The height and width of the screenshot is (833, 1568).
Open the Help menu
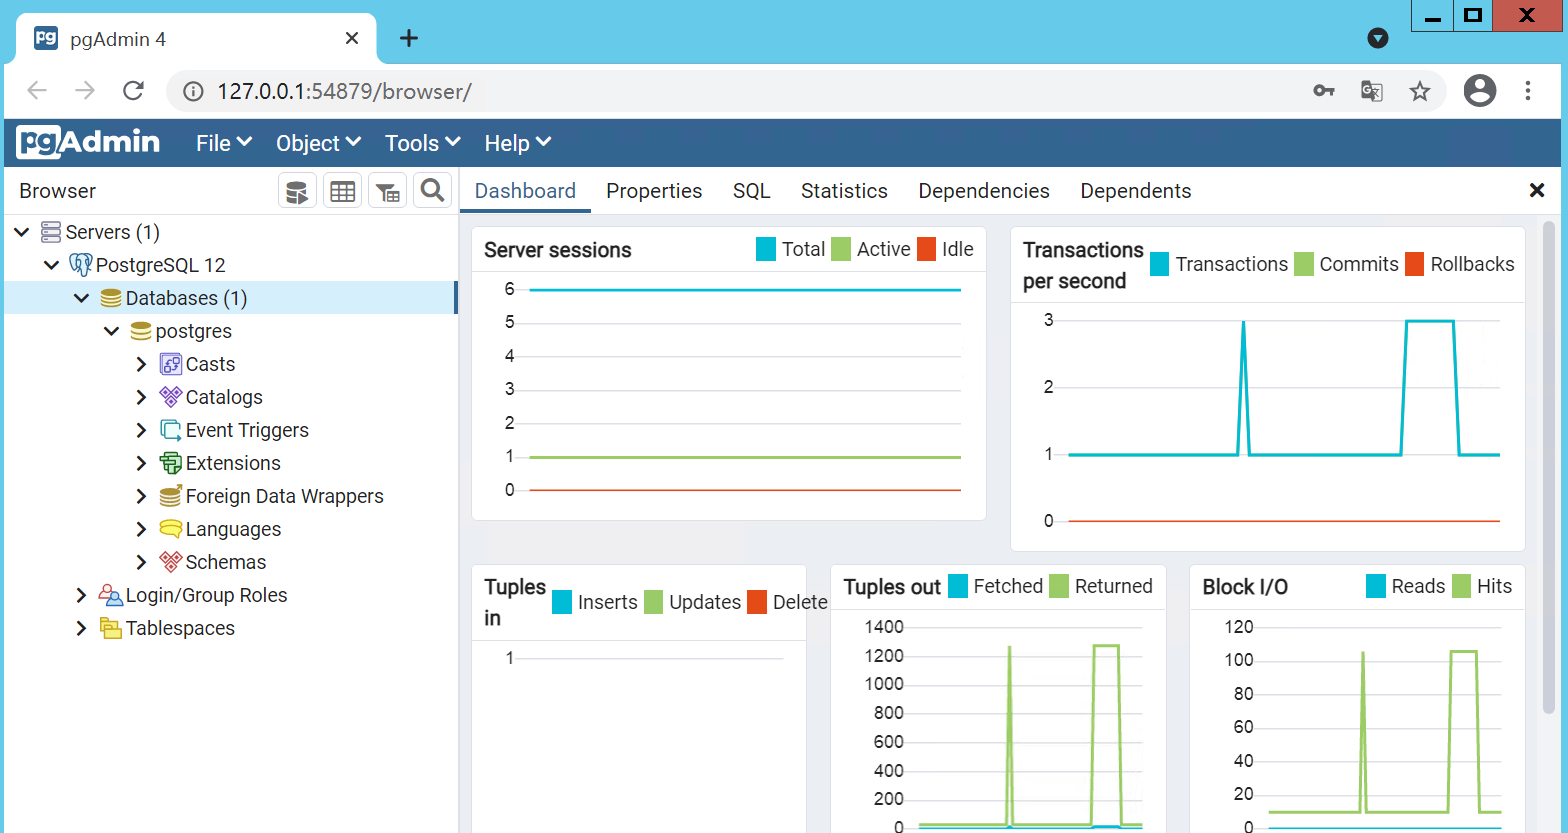(518, 143)
